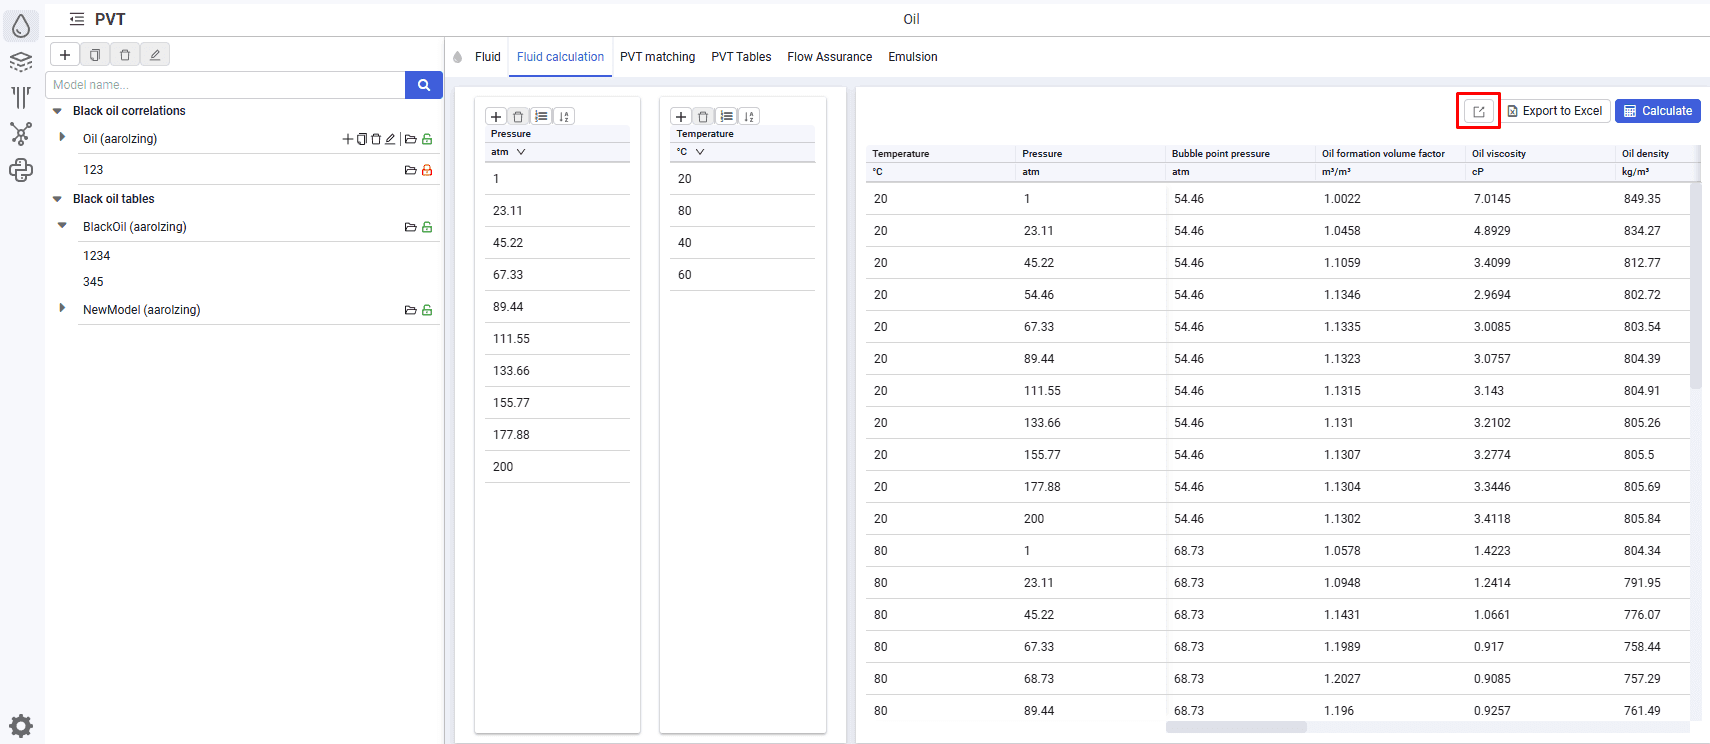Open the Python scripting module in the sidebar
Viewport: 1710px width, 744px height.
[x=21, y=170]
